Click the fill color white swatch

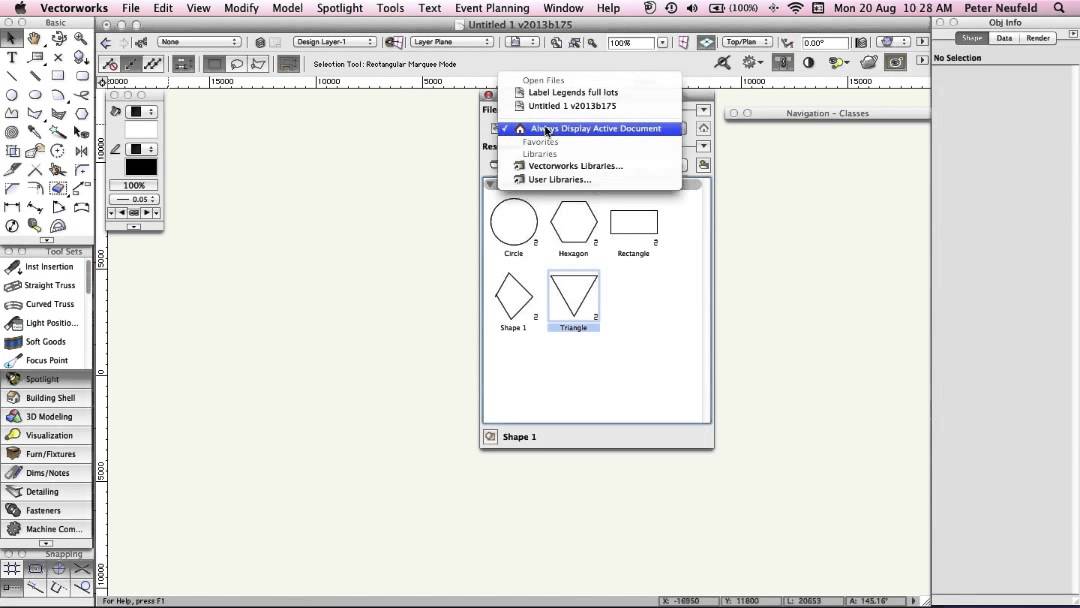(x=141, y=130)
